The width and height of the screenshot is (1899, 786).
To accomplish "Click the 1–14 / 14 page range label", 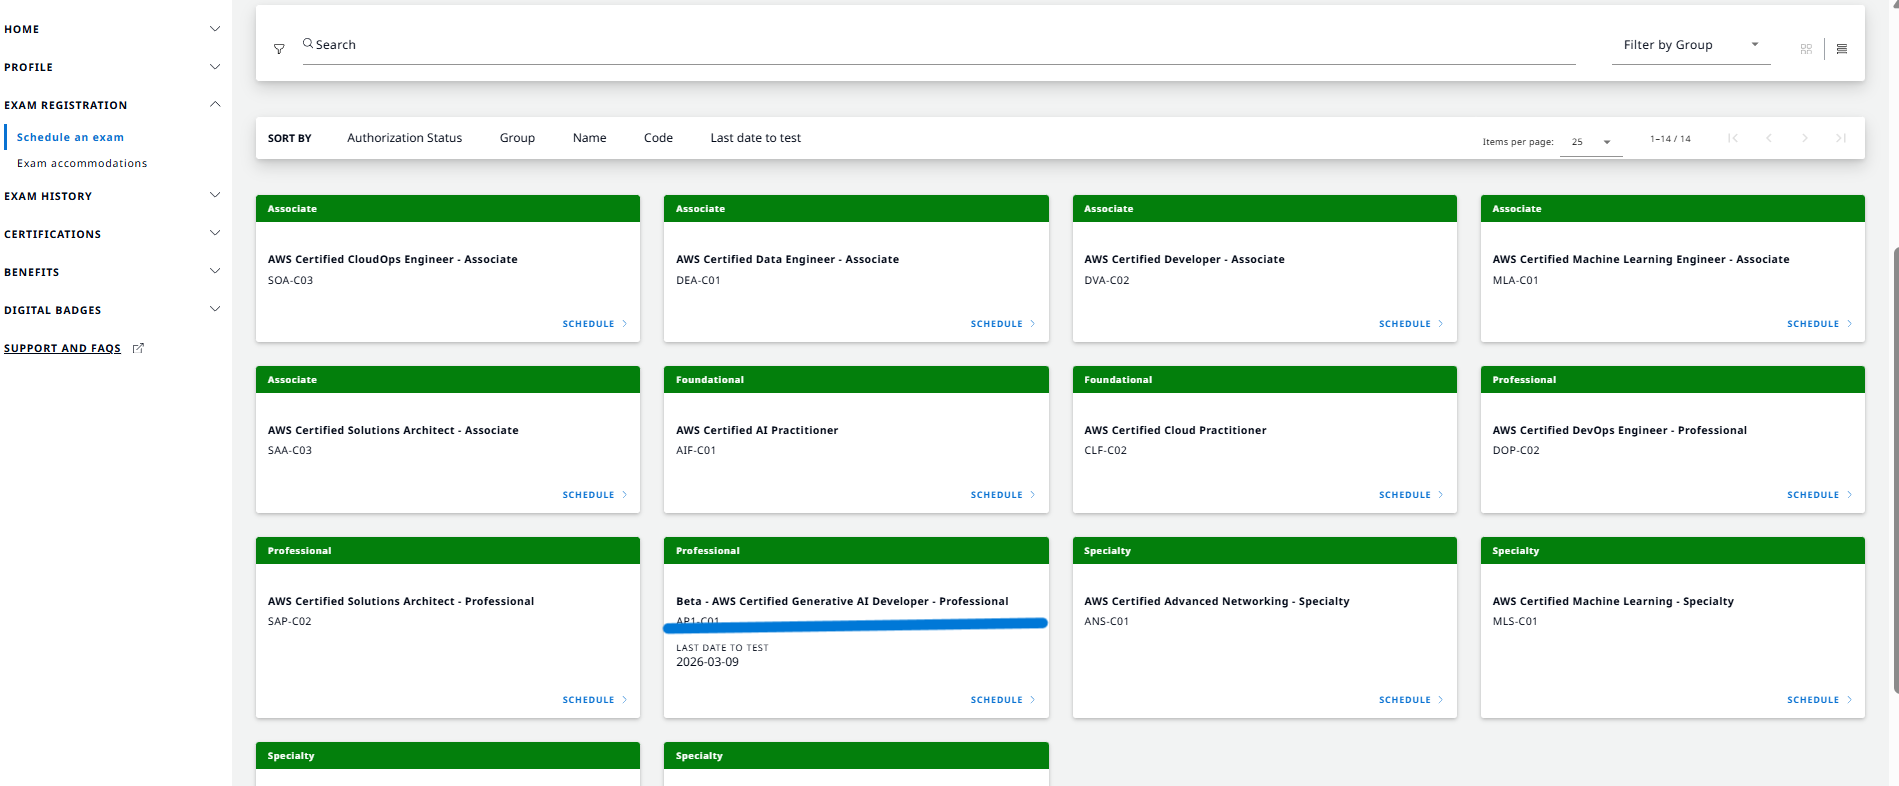I will (1670, 139).
